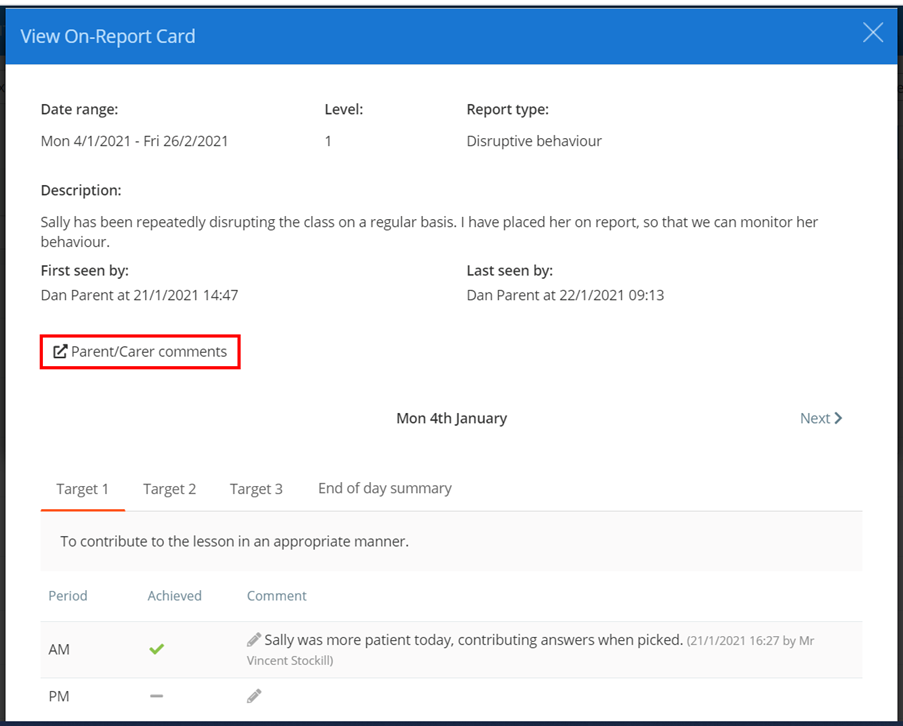Select the Target 3 tab

tap(256, 488)
